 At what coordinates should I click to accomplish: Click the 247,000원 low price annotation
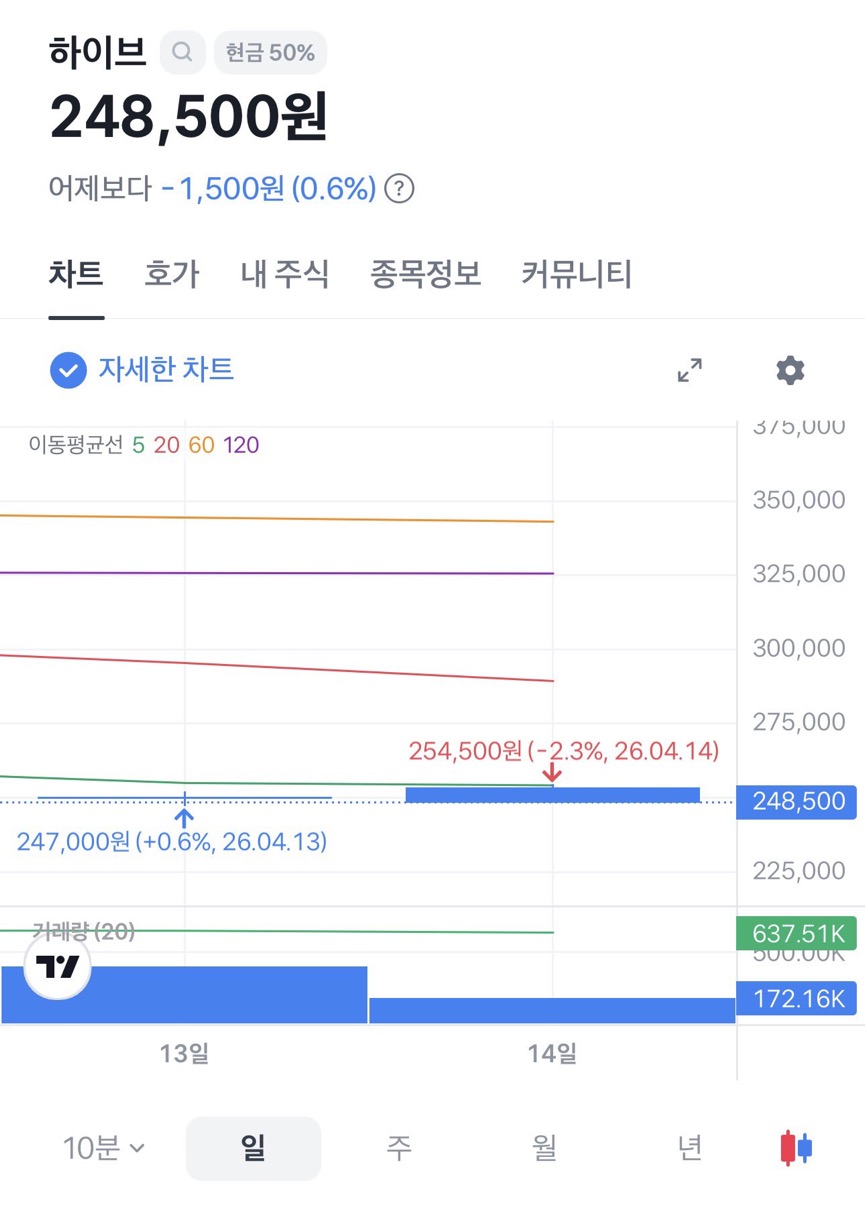click(x=172, y=841)
